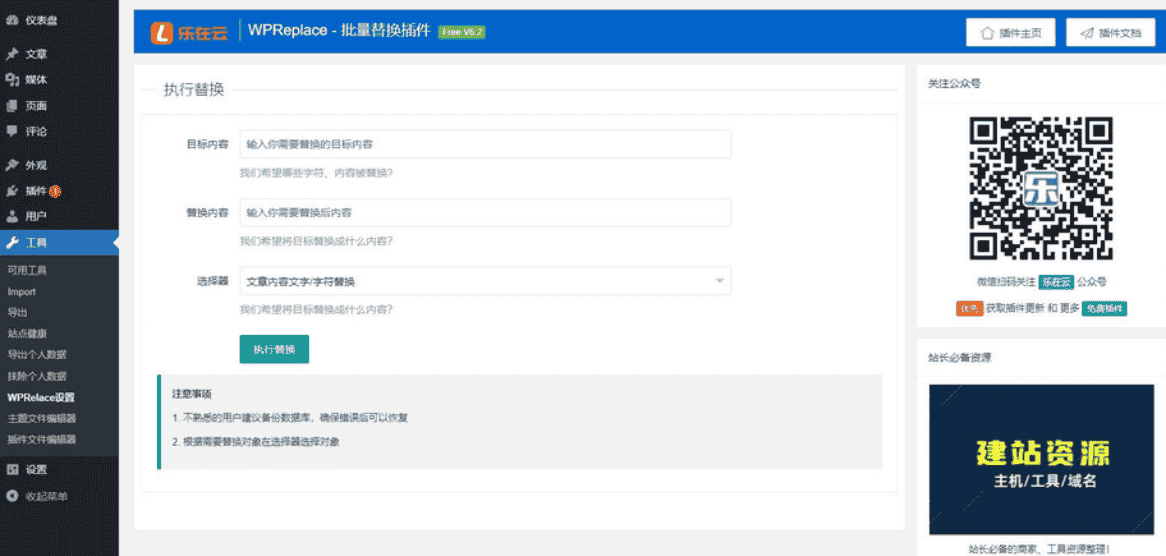The width and height of the screenshot is (1166, 556).
Task: Select 站点健康 submenu item
Action: coord(27,333)
